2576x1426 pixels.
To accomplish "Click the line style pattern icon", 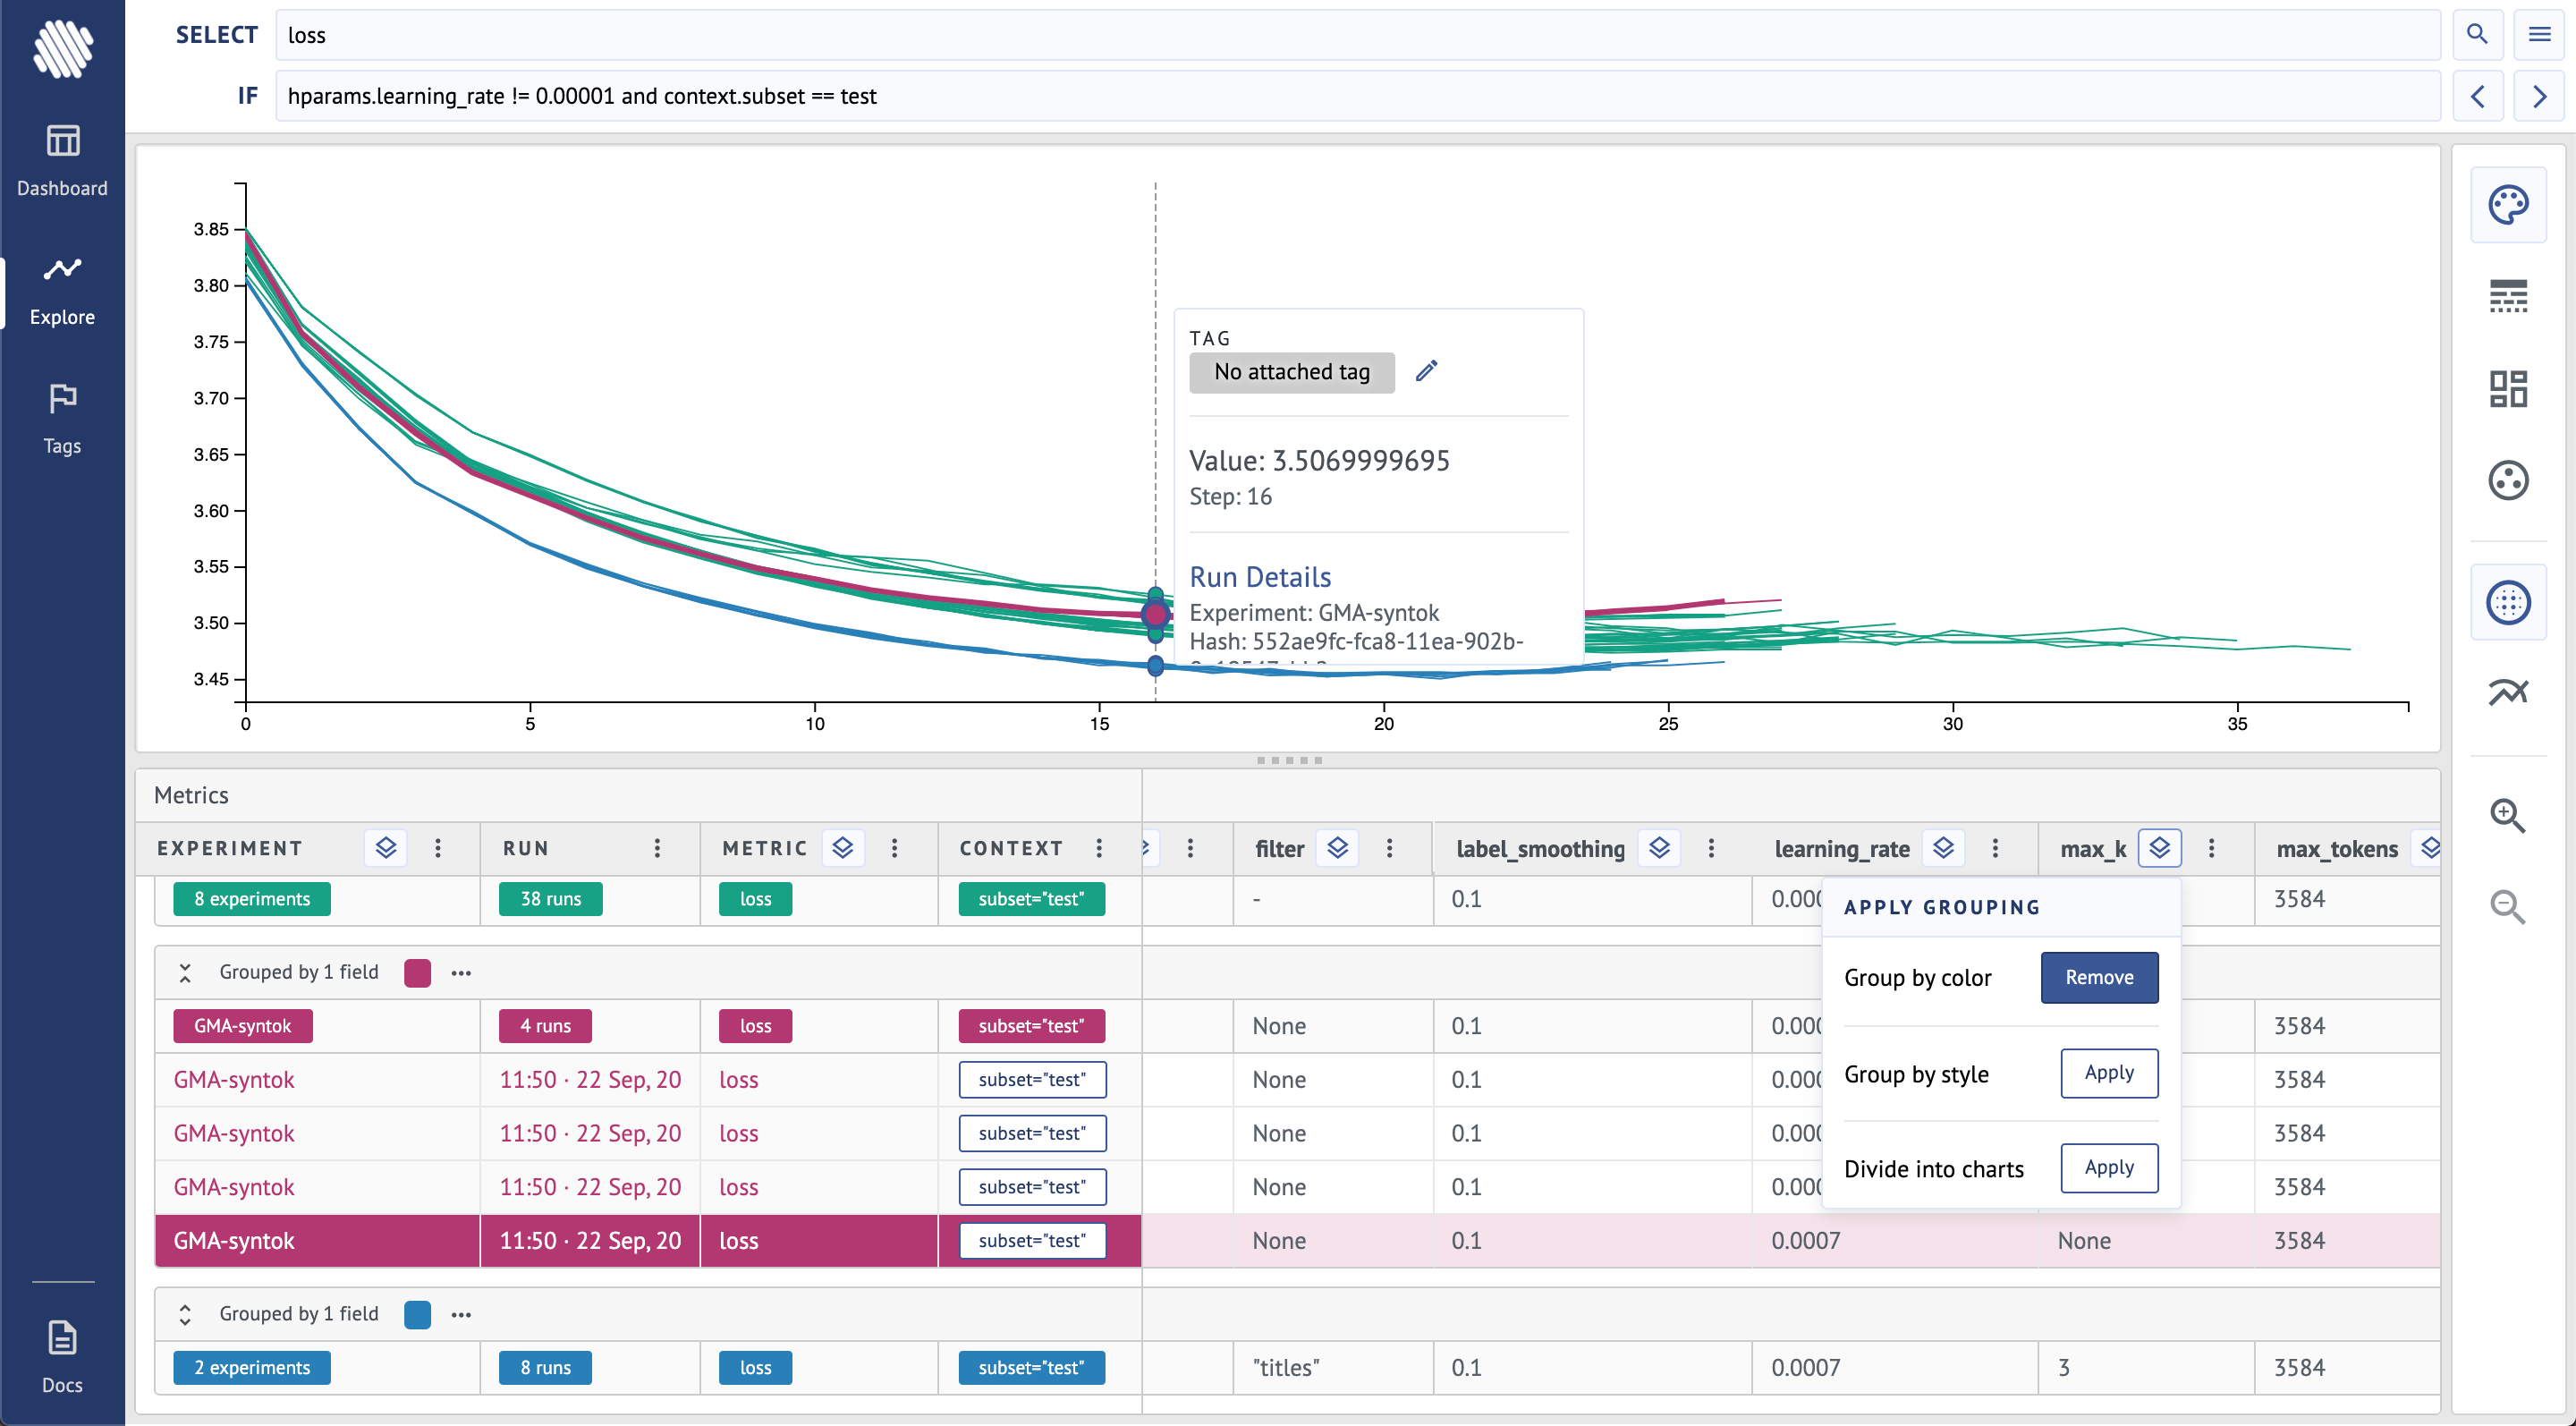I will 2507,296.
